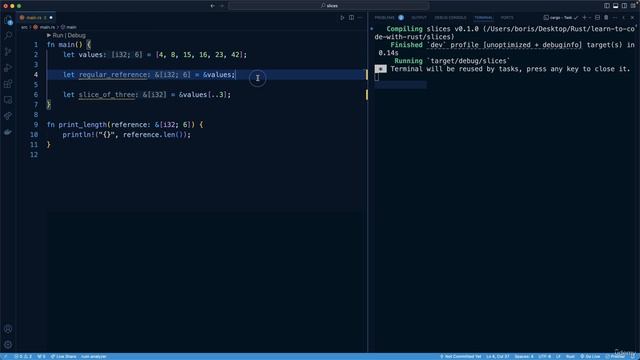Viewport: 640px width, 360px height.
Task: Kill the terminal with trash icon
Action: (x=606, y=18)
